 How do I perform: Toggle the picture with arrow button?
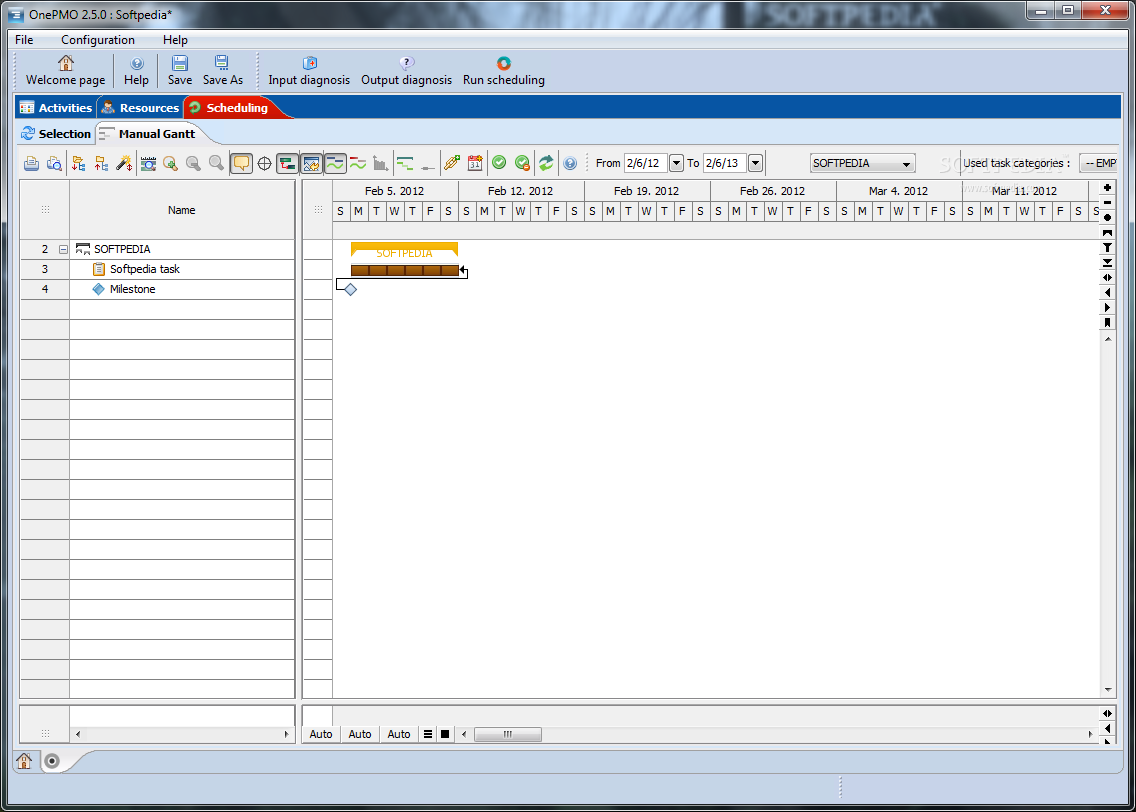pyautogui.click(x=312, y=164)
